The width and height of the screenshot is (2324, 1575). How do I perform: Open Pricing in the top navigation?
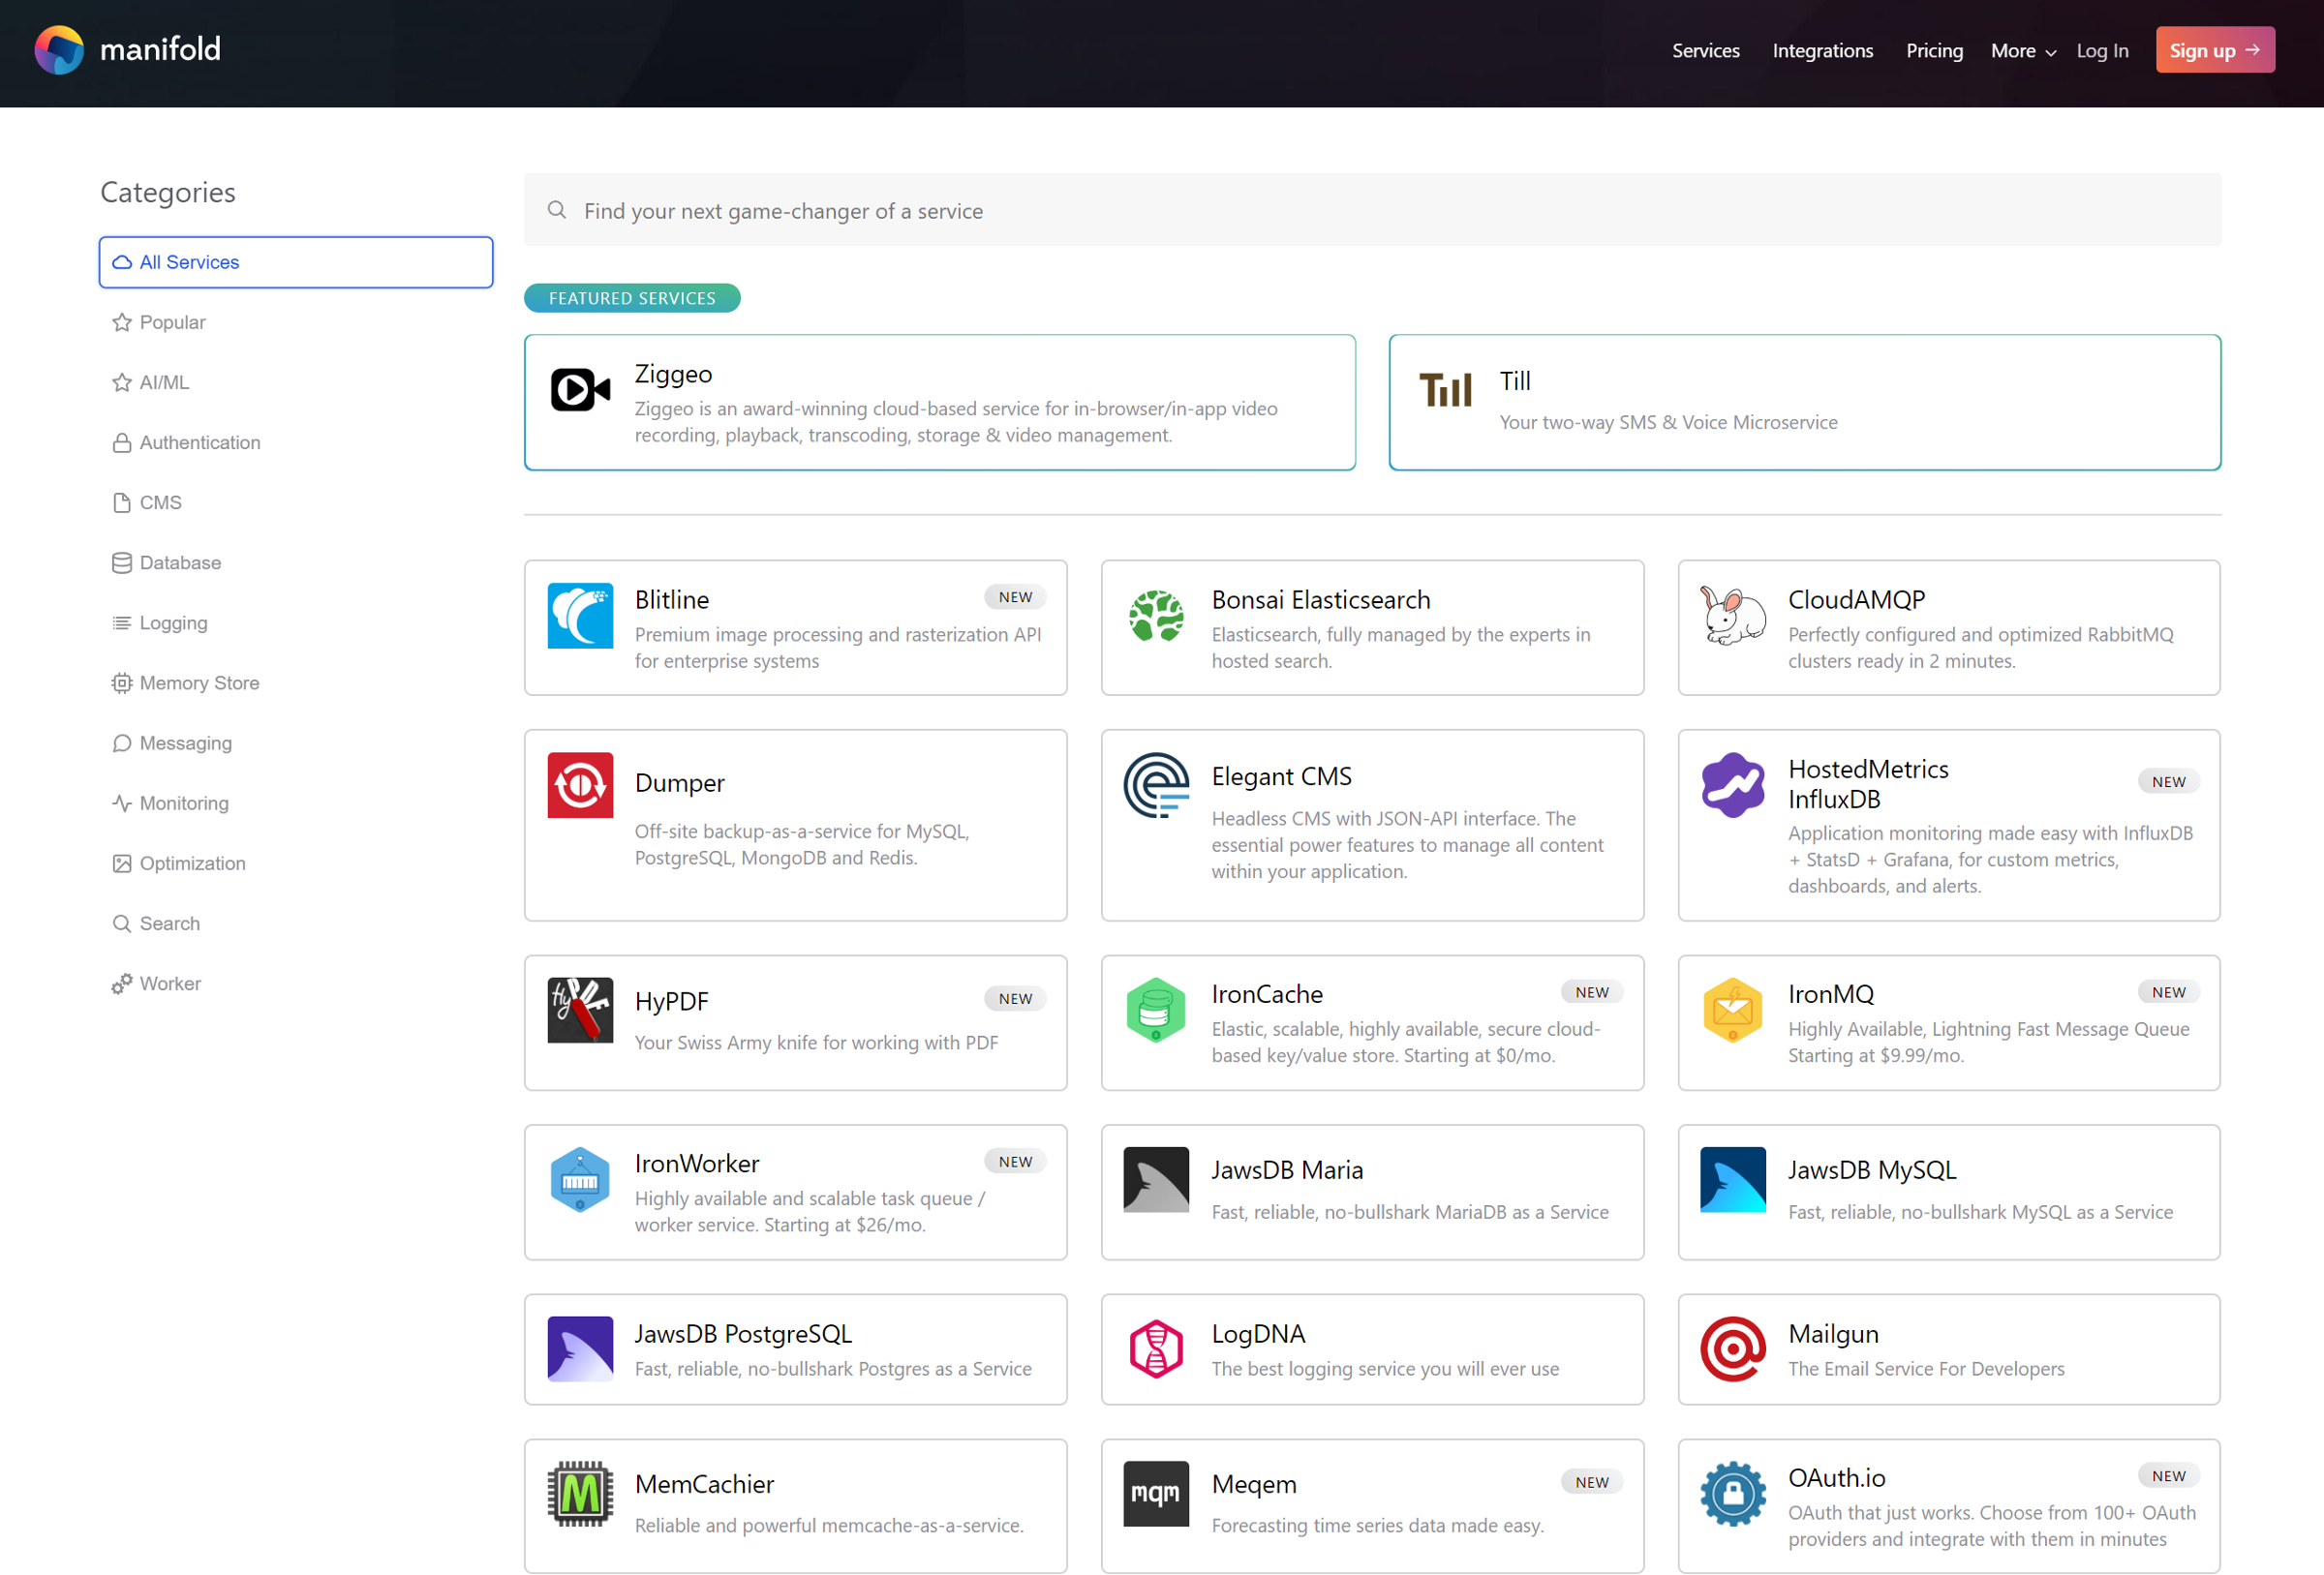(1934, 51)
